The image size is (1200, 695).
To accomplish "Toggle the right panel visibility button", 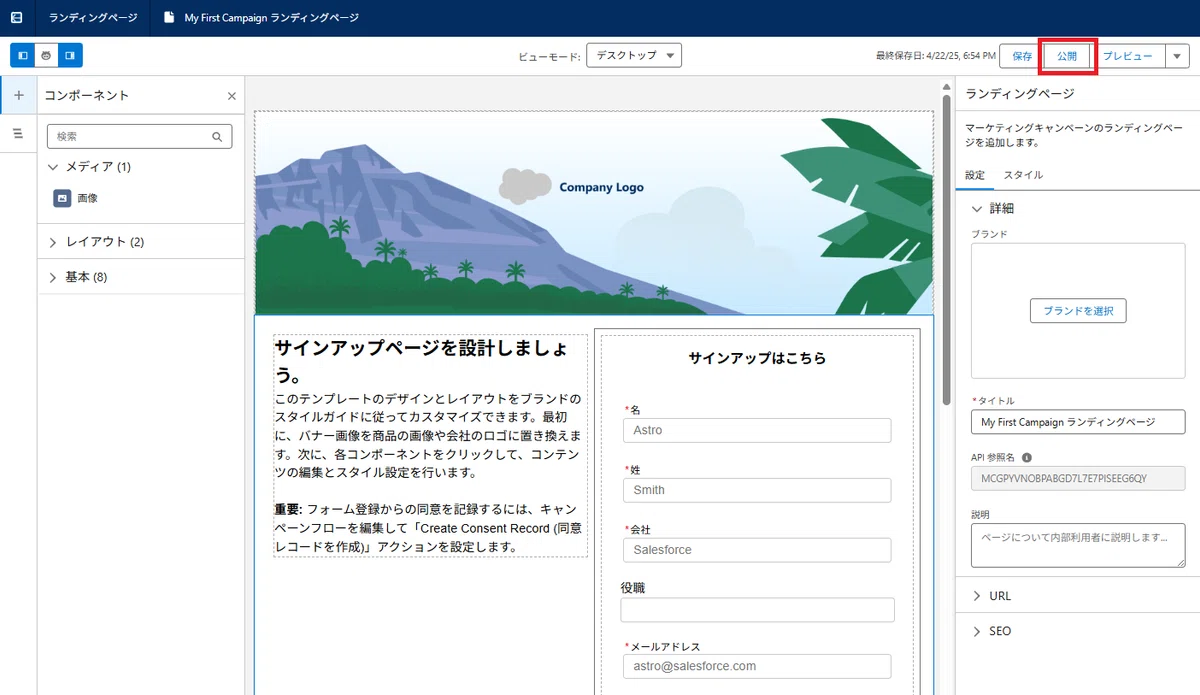I will (x=70, y=55).
